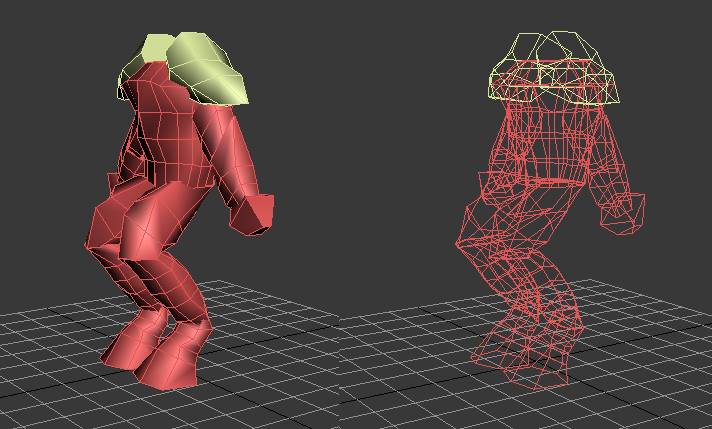Image resolution: width=712 pixels, height=429 pixels.
Task: Select the large yellow shoulder pad on shaded model
Action: pyautogui.click(x=207, y=68)
